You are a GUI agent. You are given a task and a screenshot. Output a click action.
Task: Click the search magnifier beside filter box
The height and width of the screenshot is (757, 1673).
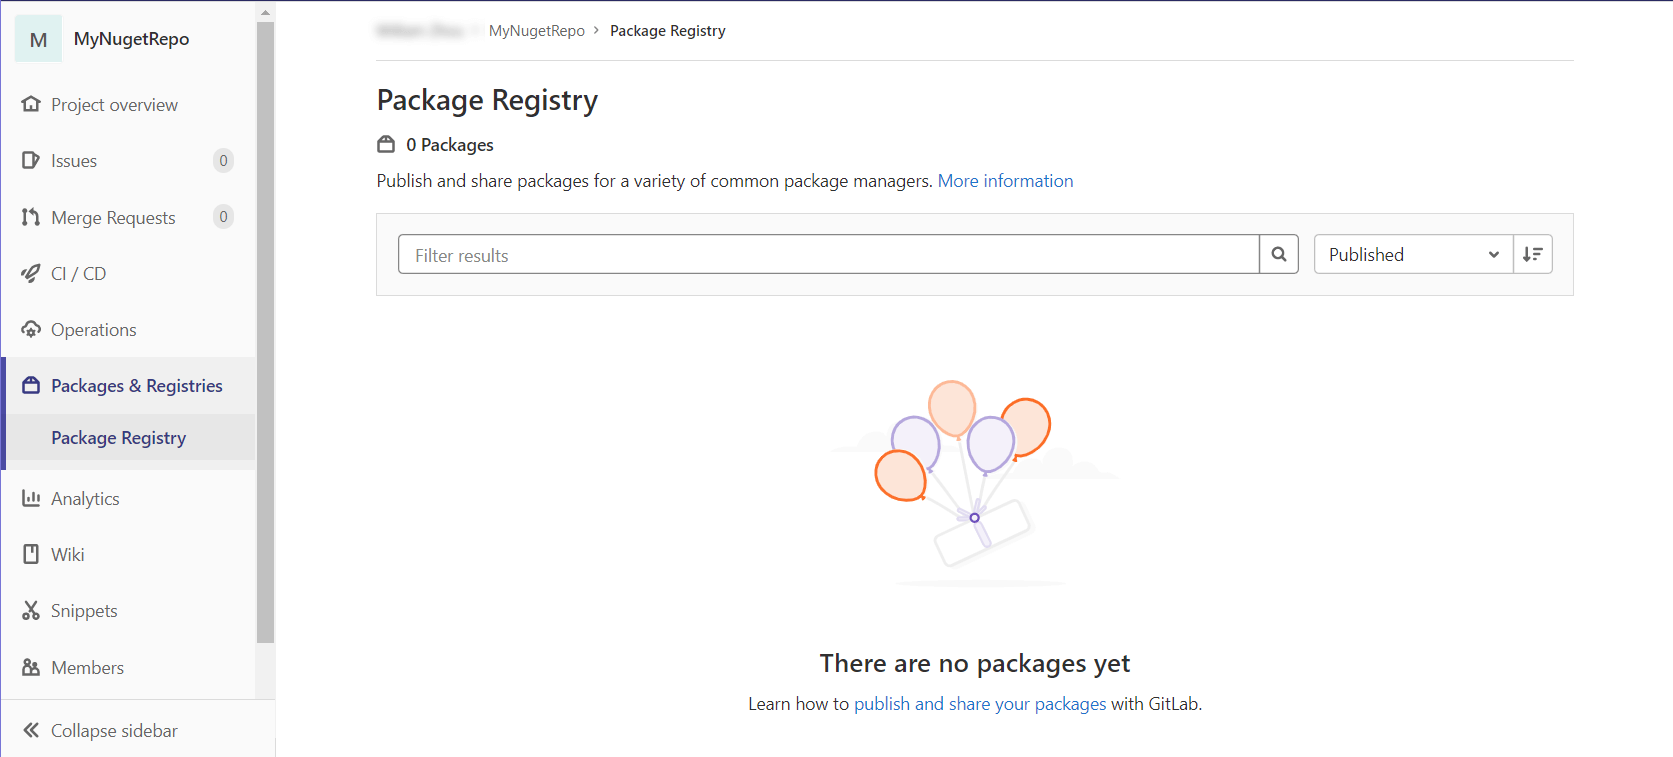pyautogui.click(x=1278, y=254)
